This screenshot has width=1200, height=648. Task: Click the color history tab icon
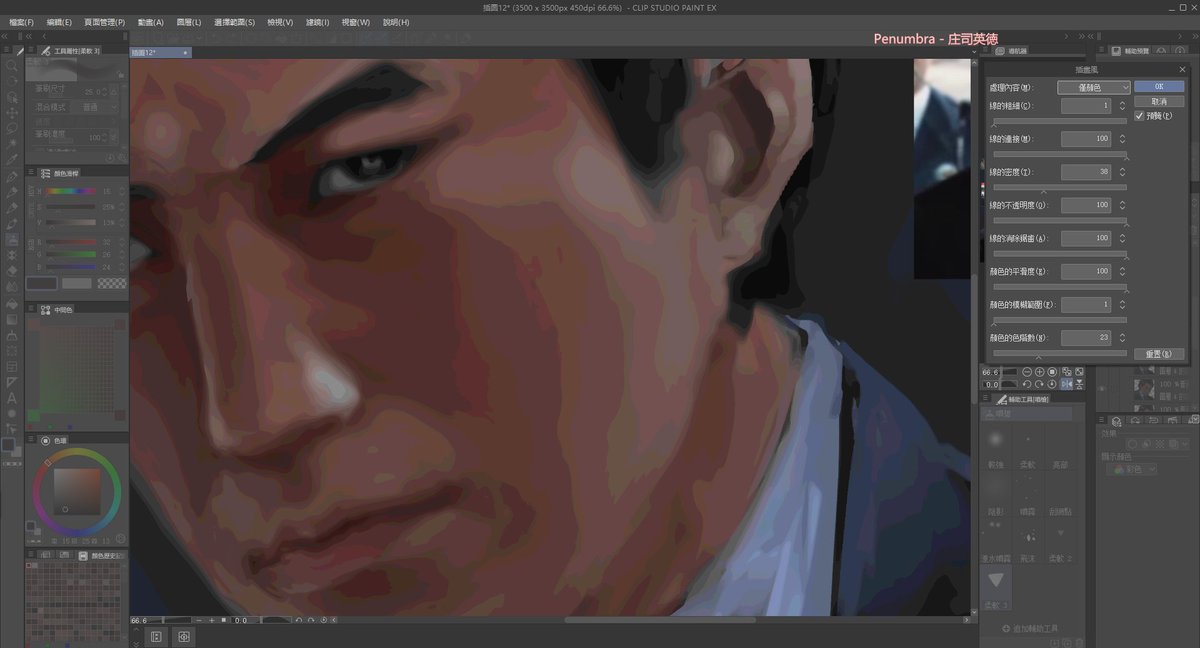point(83,555)
